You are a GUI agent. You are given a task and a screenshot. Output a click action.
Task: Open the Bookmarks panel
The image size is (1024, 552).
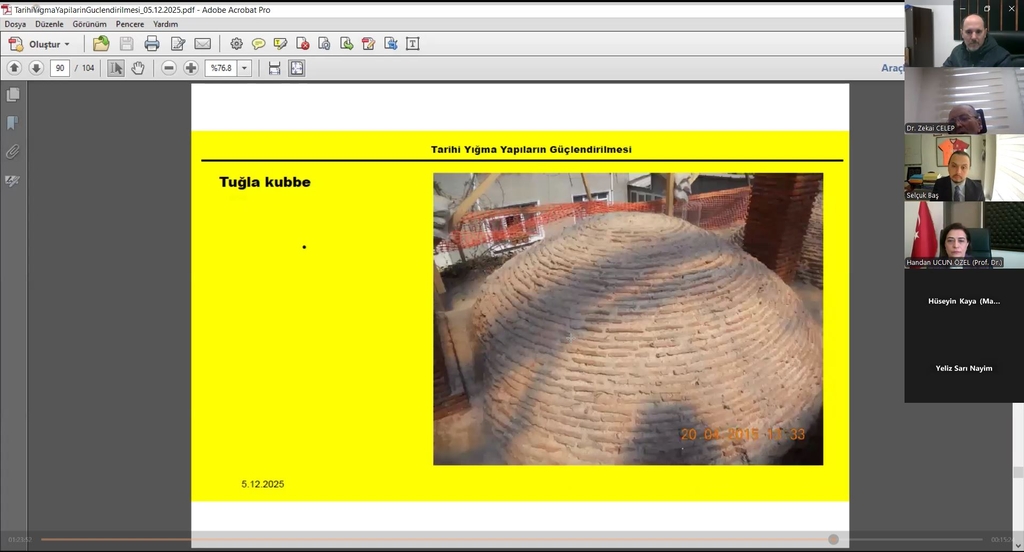coord(13,123)
